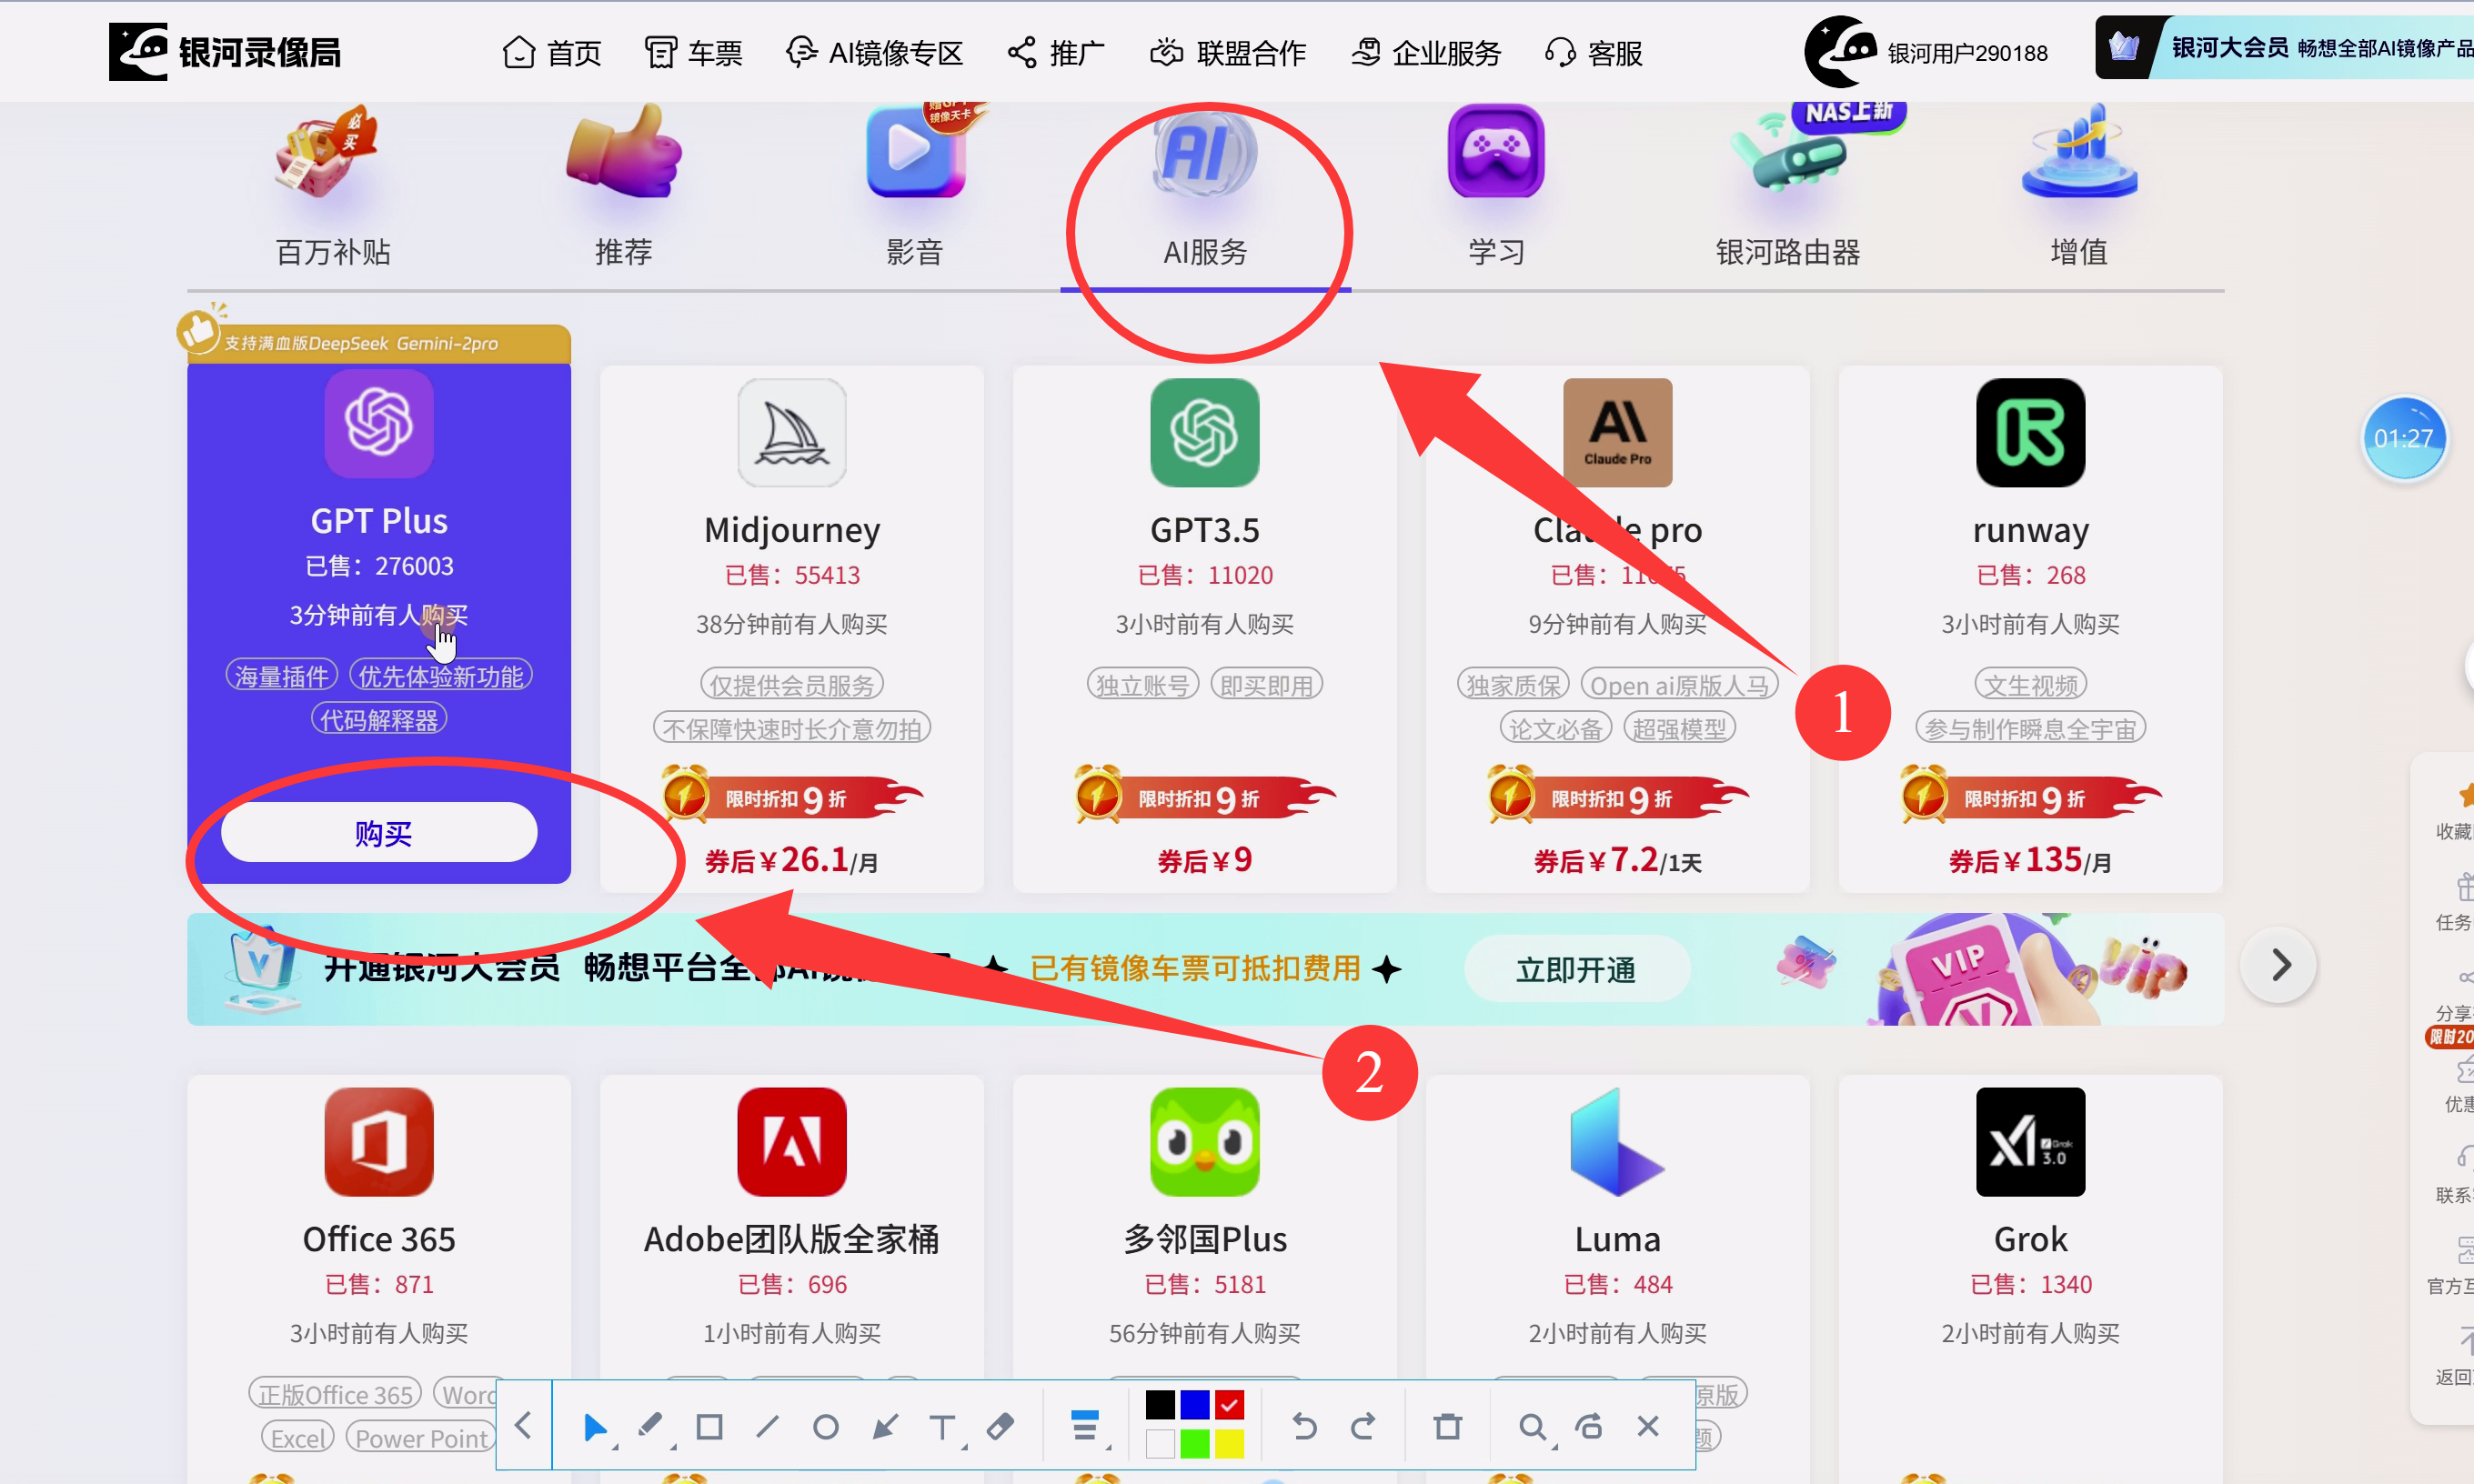Switch to 增值 category tab
2474x1484 pixels.
point(2078,186)
